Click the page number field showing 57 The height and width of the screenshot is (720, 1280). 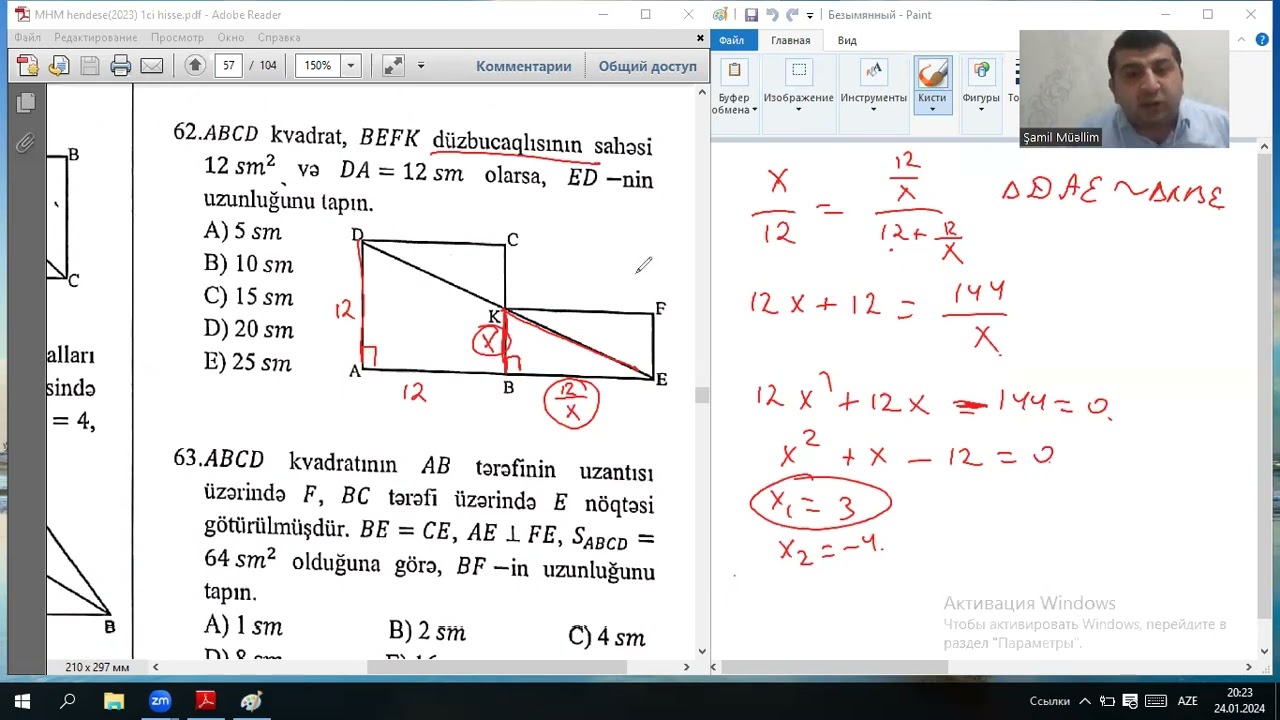coord(229,66)
